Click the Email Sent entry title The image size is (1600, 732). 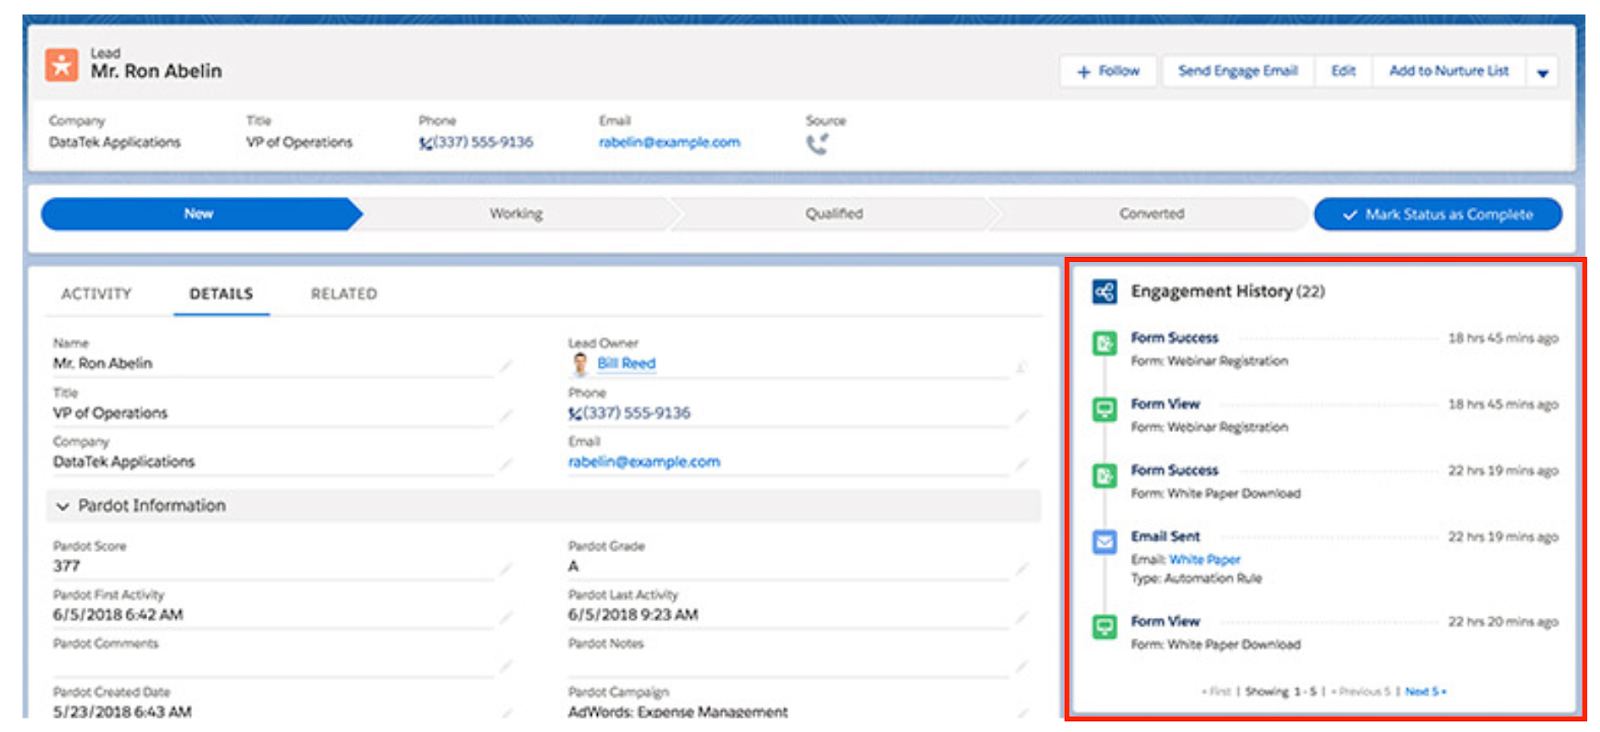tap(1165, 536)
